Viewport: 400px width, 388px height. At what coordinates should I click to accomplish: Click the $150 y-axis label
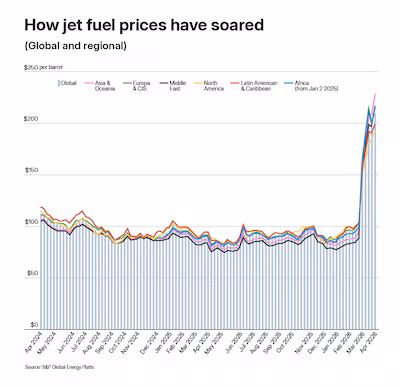31,170
